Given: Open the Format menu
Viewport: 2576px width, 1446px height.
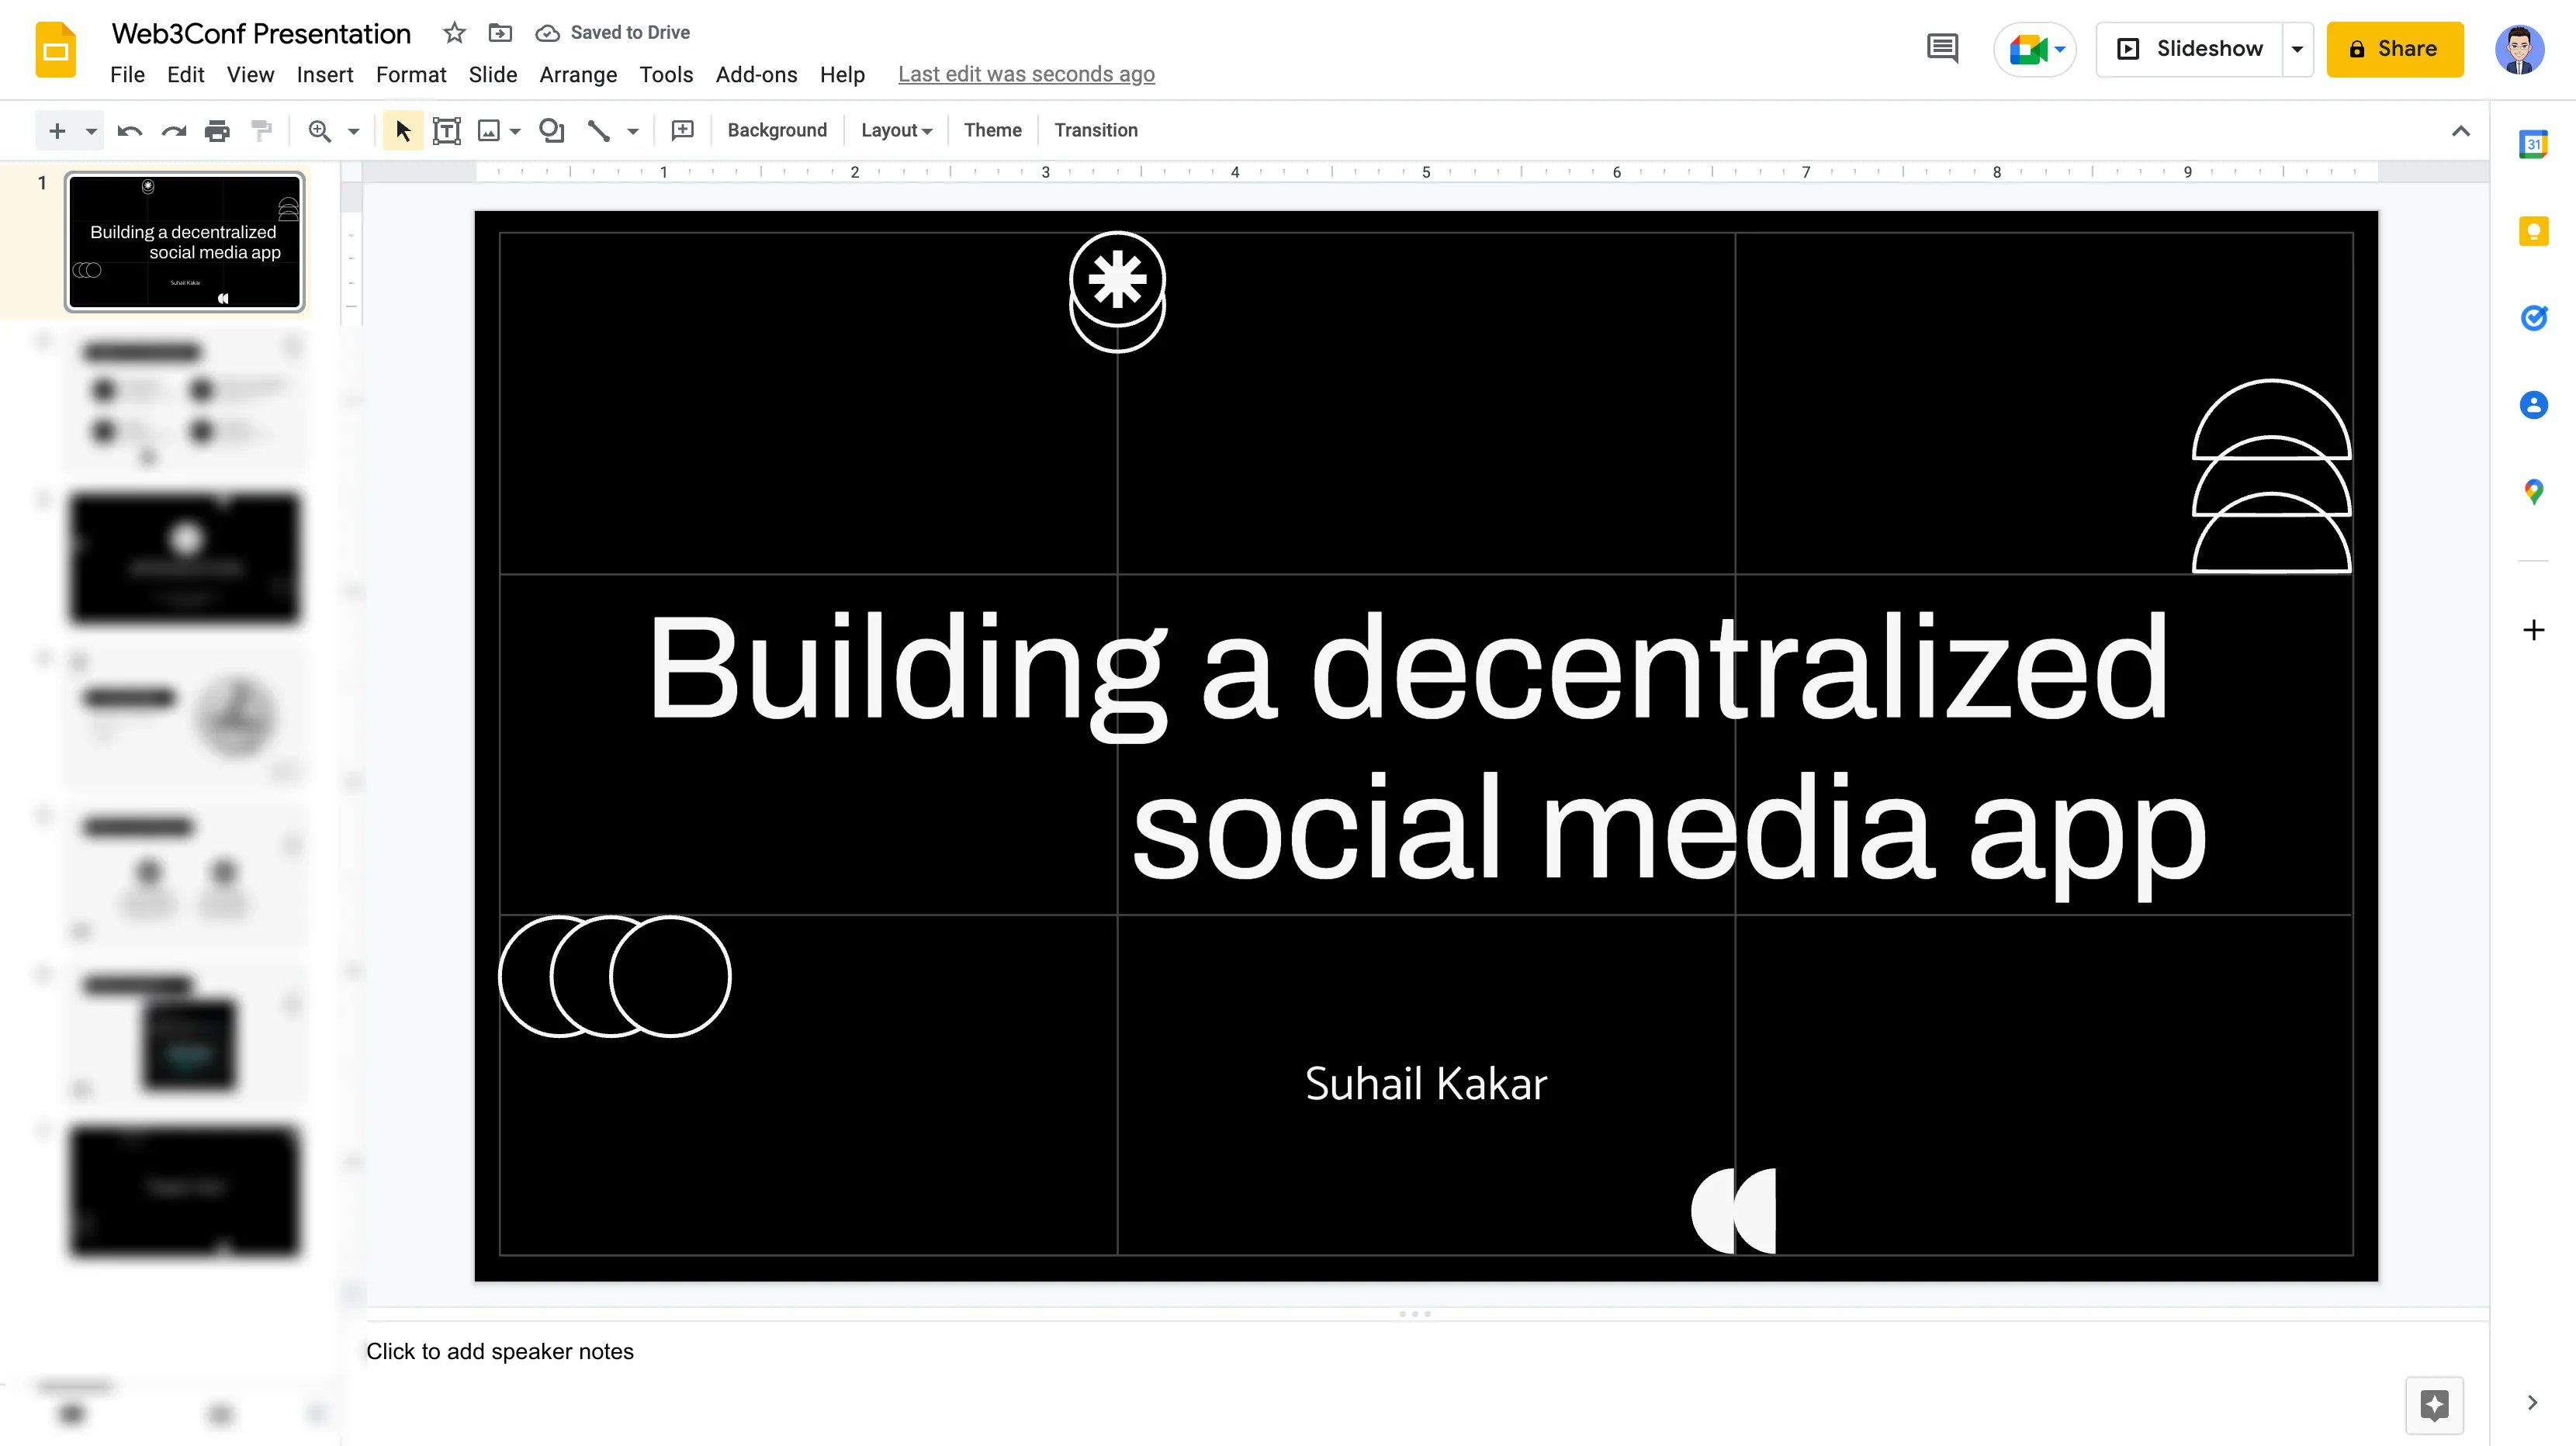Looking at the screenshot, I should (411, 74).
